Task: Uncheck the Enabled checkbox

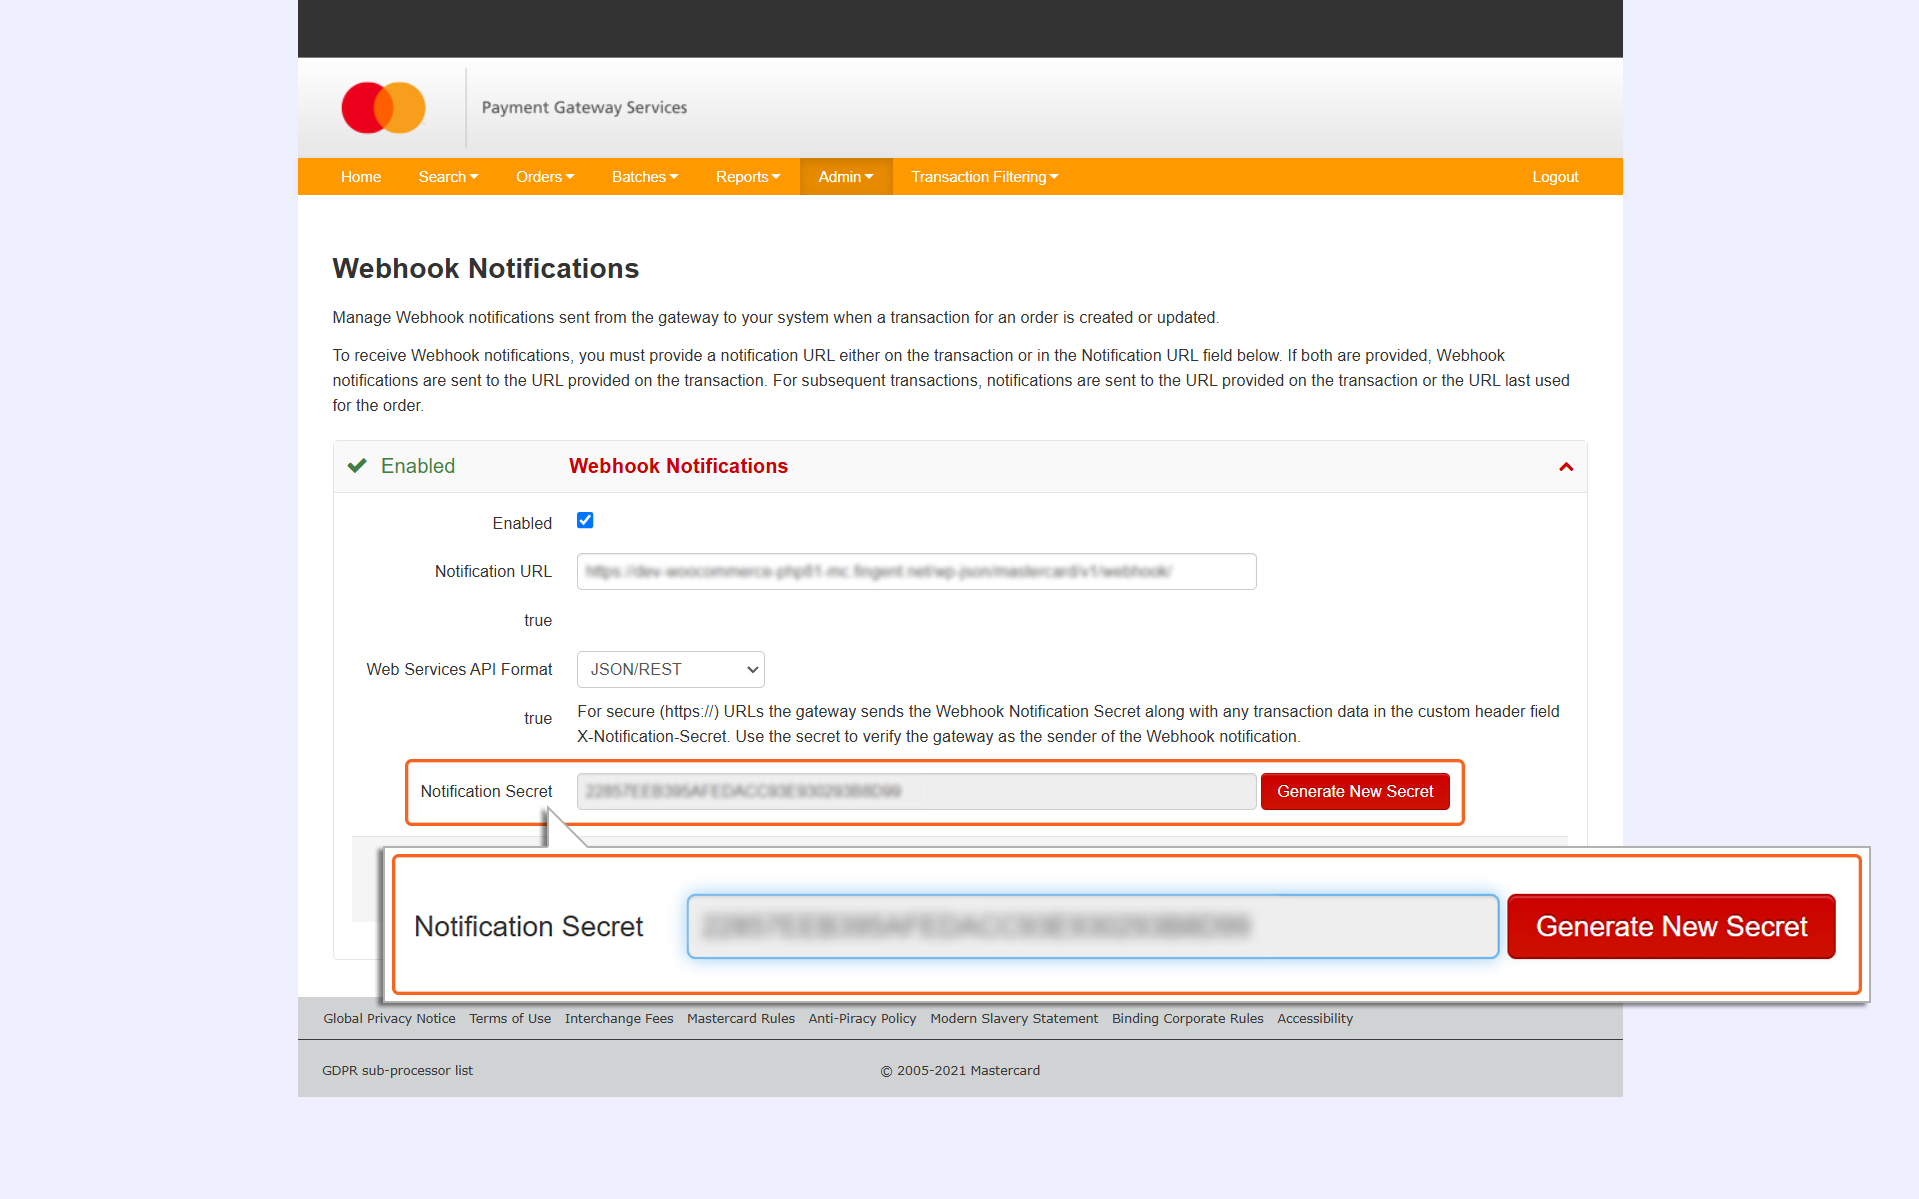Action: pyautogui.click(x=585, y=520)
